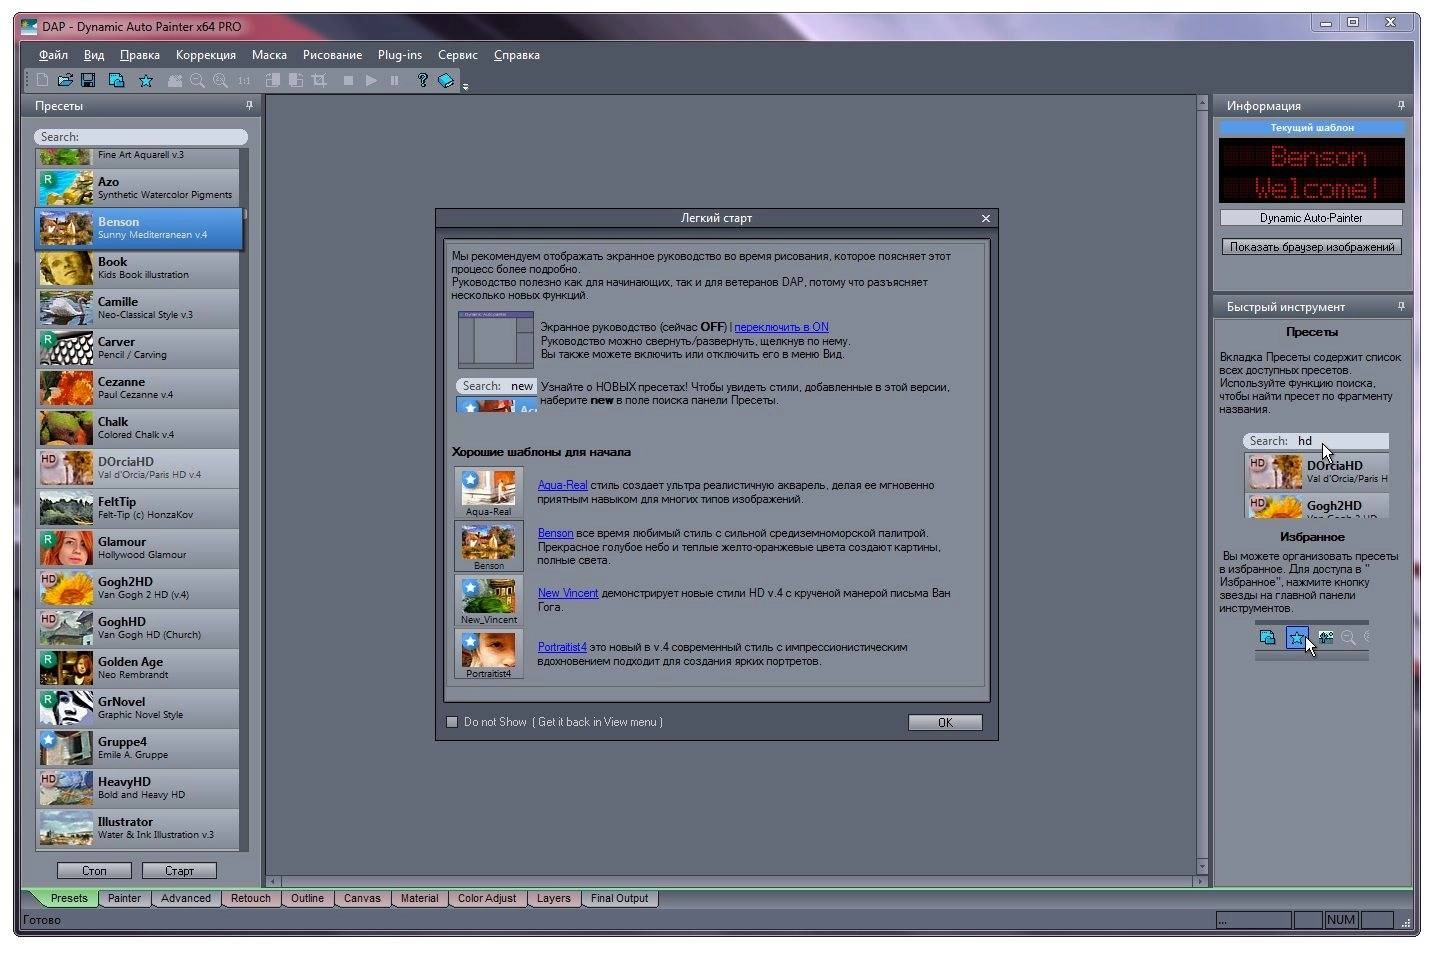Open the Коррекция menu
The width and height of the screenshot is (1438, 956).
[206, 55]
